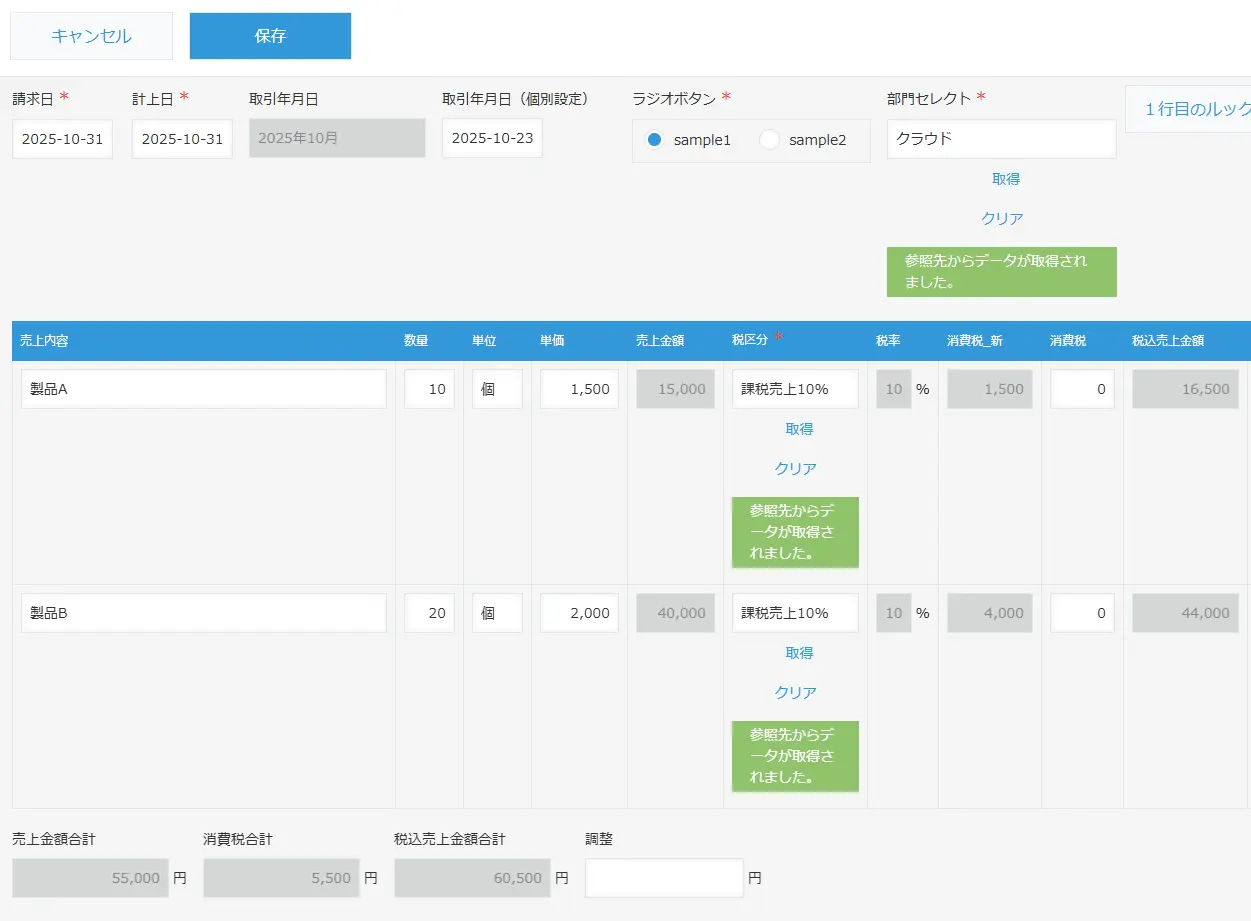Click the 税区分 field in 製品B row
The height and width of the screenshot is (921, 1251).
(x=795, y=613)
